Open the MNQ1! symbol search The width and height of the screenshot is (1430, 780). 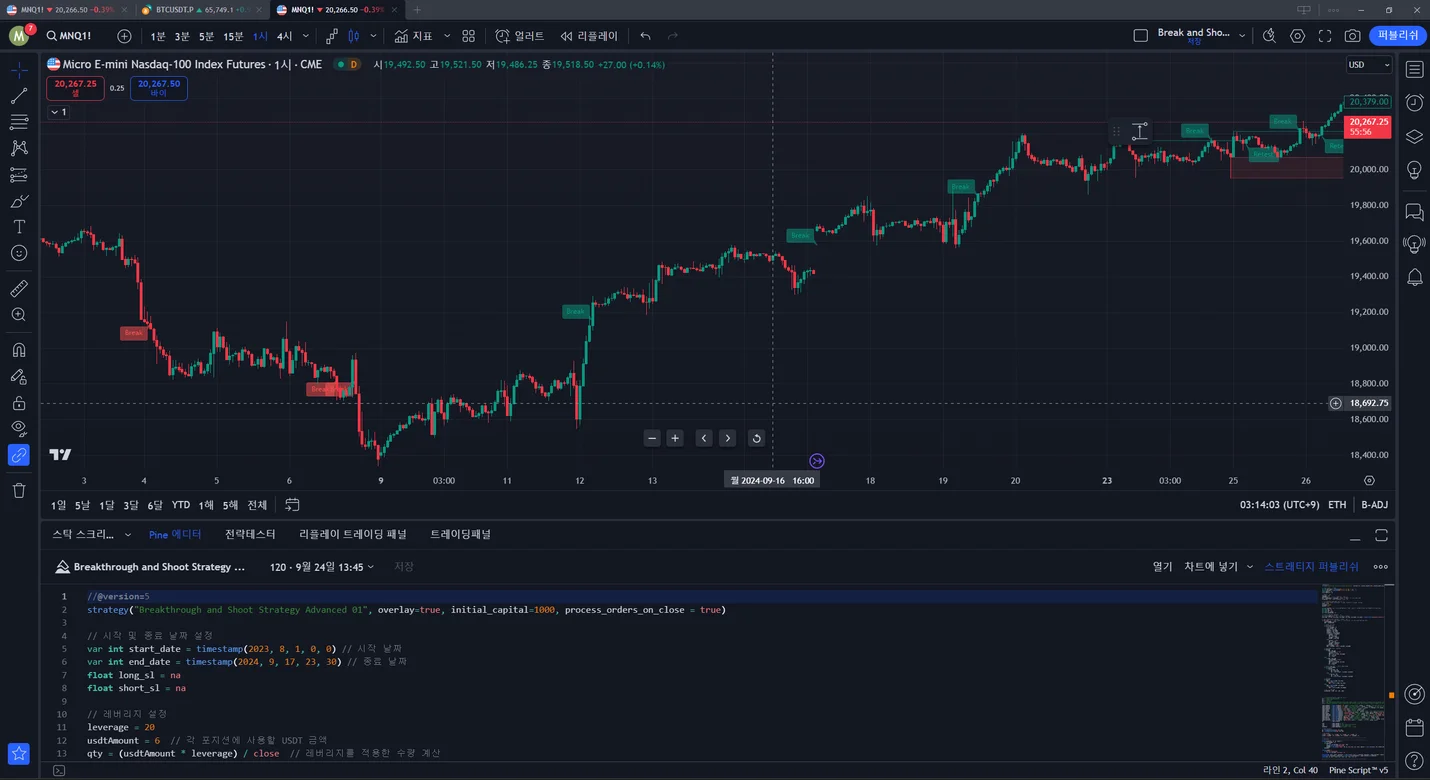[x=68, y=36]
